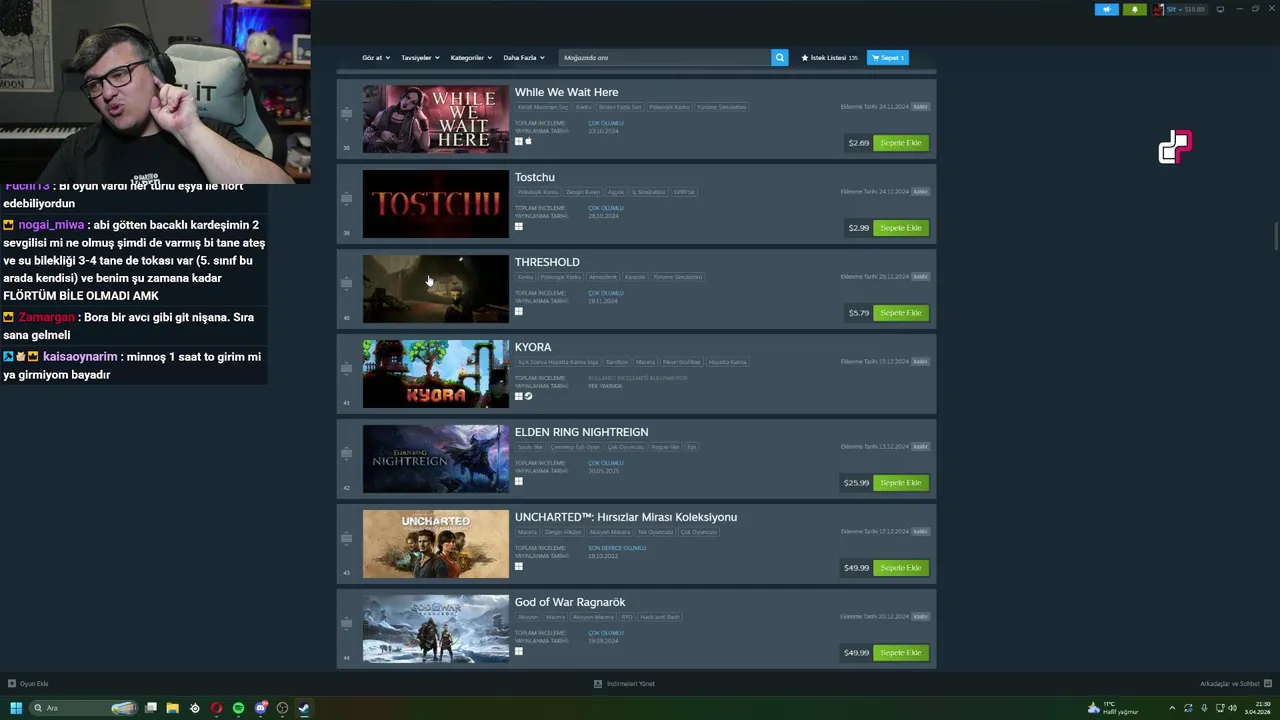The width and height of the screenshot is (1280, 720).
Task: Click the blue megaphone announcements icon
Action: [1107, 9]
